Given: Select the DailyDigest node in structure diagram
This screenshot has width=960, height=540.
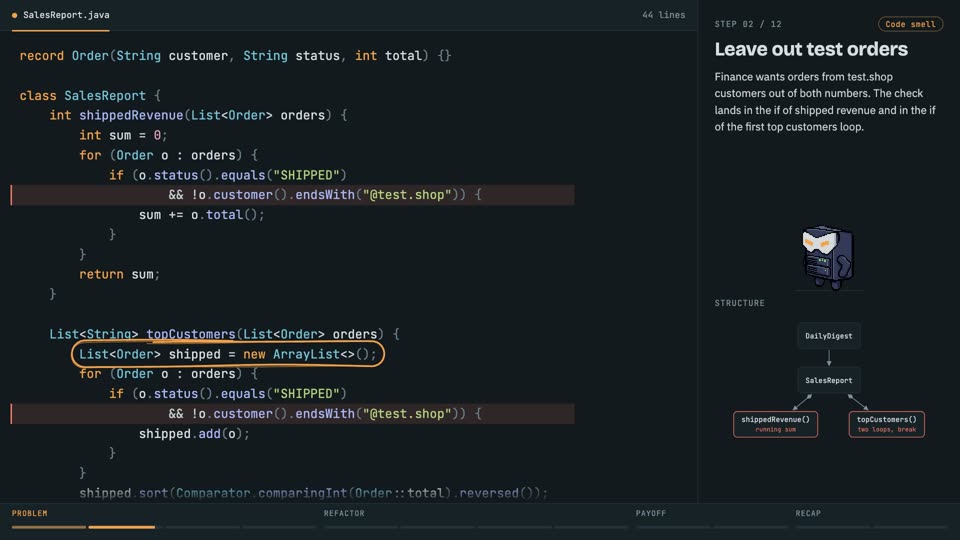Looking at the screenshot, I should tap(828, 336).
